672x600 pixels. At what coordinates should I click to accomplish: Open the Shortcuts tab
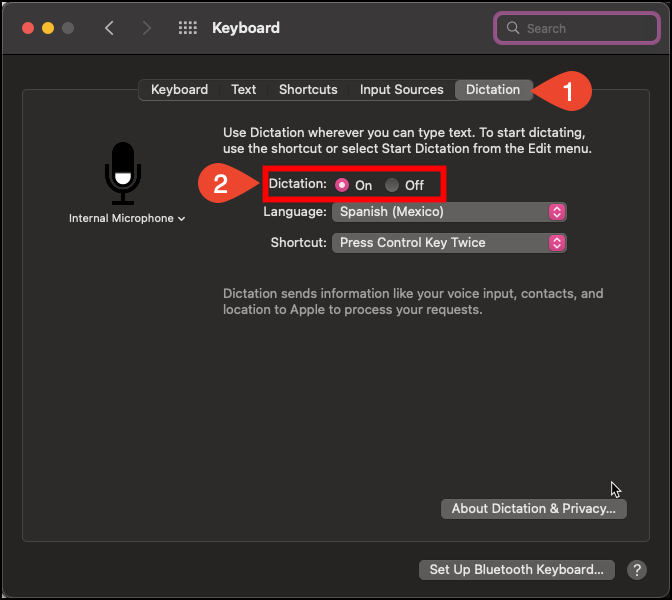coord(308,90)
